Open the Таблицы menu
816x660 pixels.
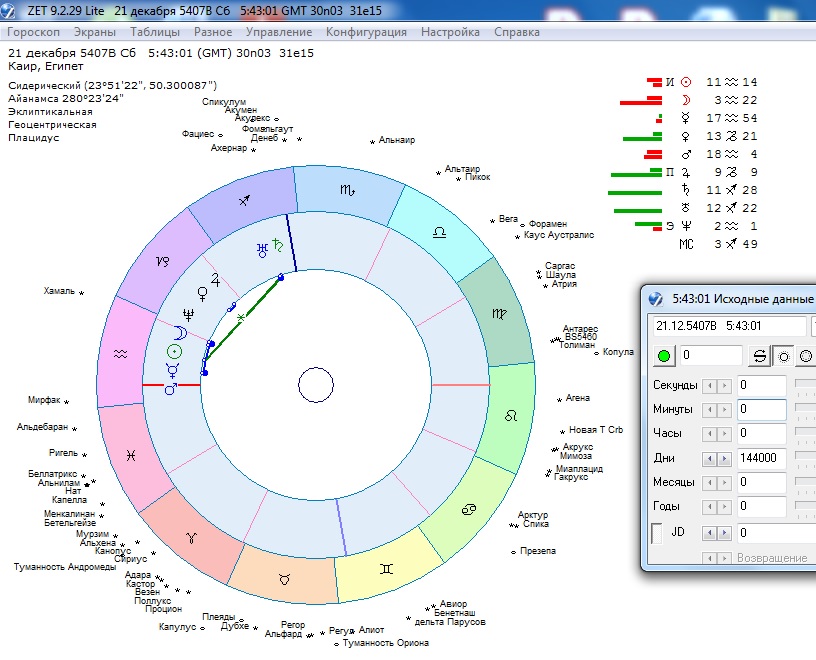155,32
